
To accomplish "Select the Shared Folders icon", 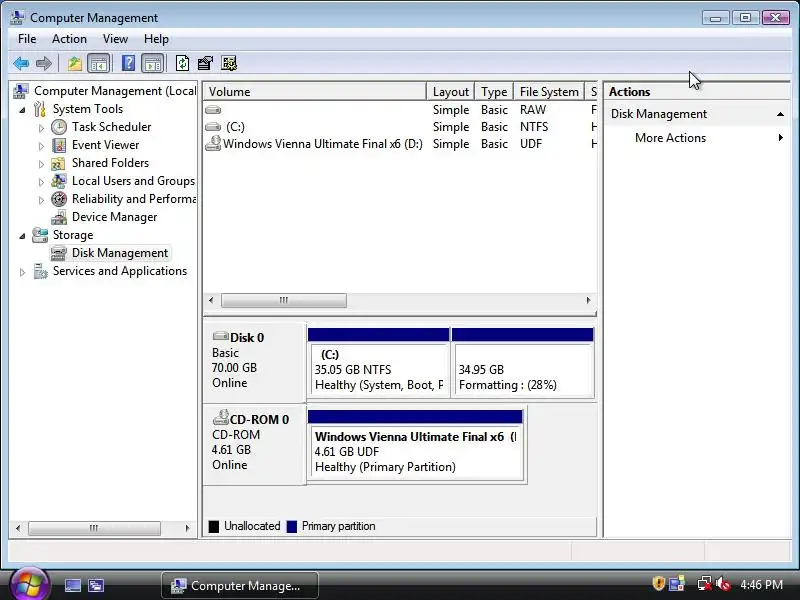I will (x=59, y=163).
